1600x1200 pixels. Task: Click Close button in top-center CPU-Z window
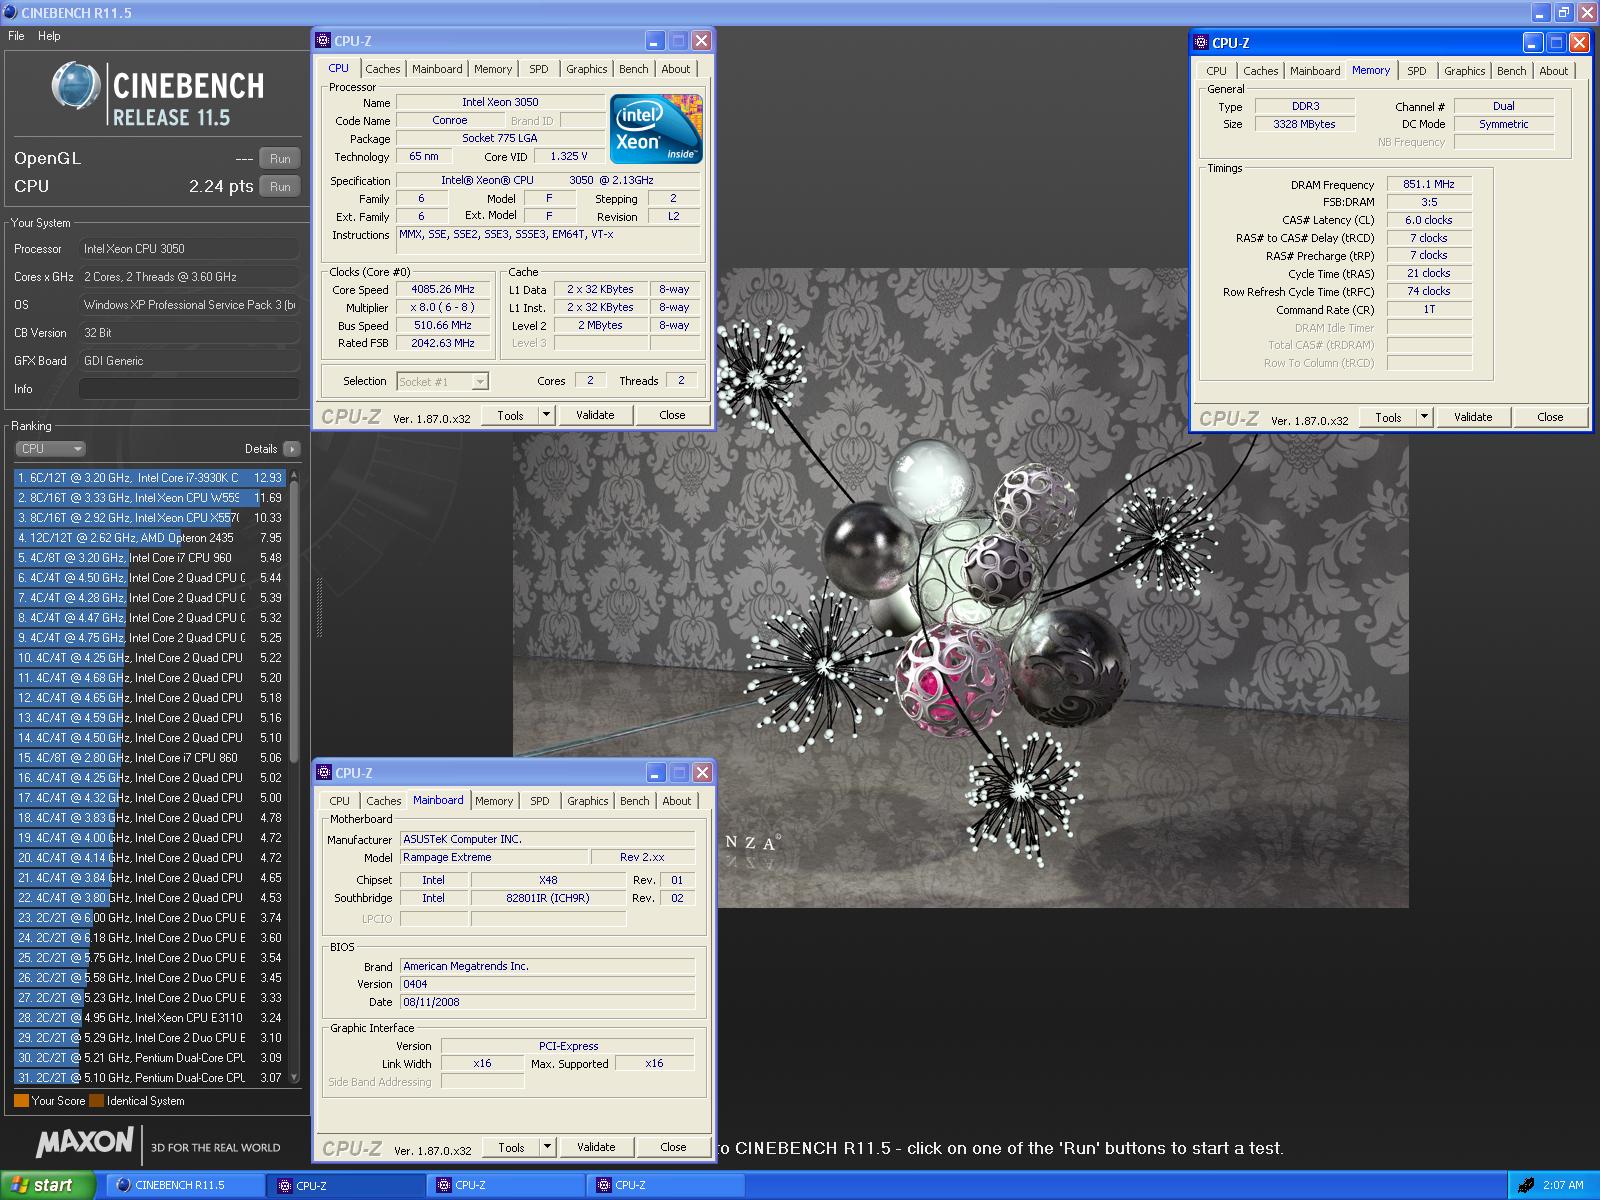(672, 415)
